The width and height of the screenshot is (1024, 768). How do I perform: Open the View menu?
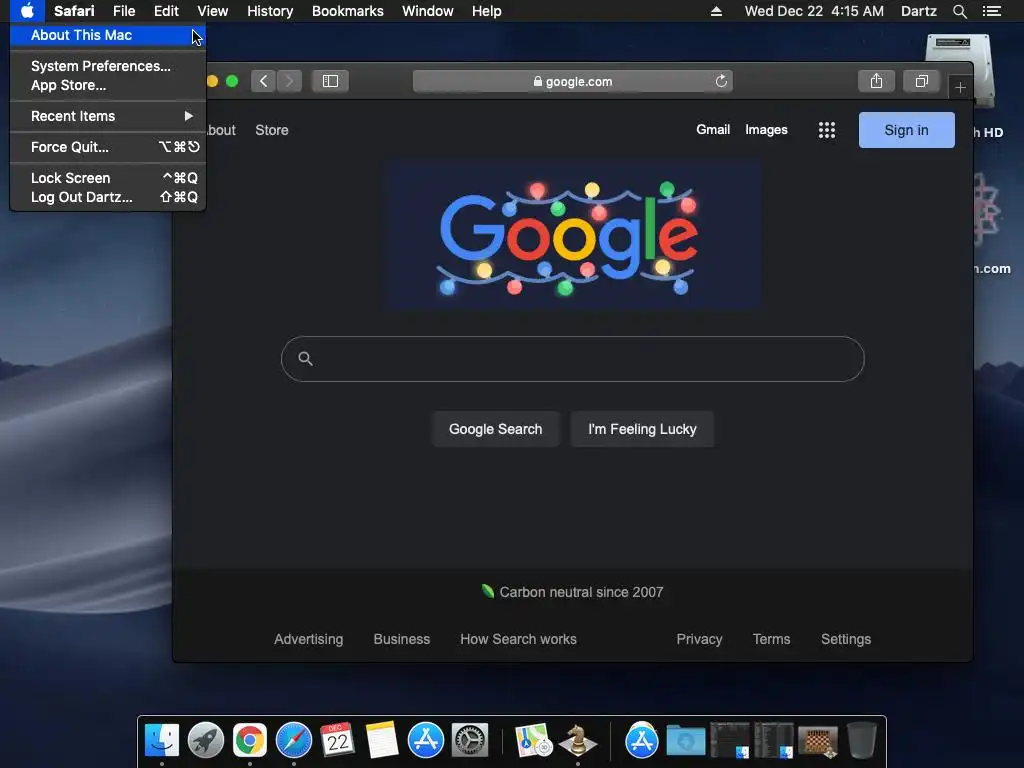[x=213, y=11]
